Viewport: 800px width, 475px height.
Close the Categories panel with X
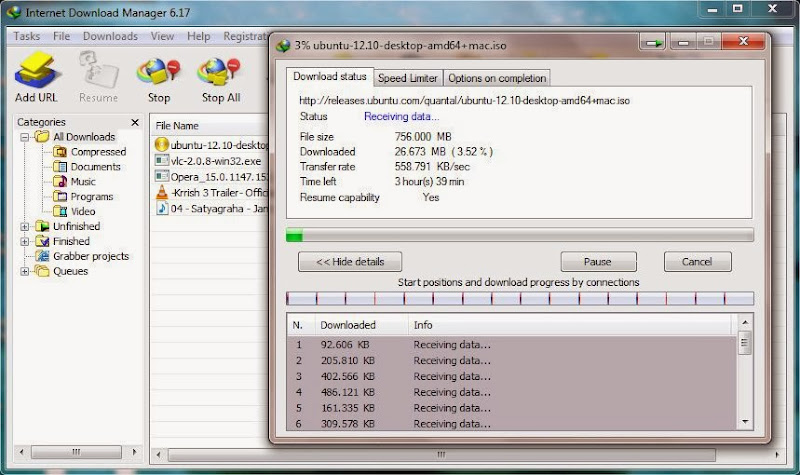click(135, 122)
